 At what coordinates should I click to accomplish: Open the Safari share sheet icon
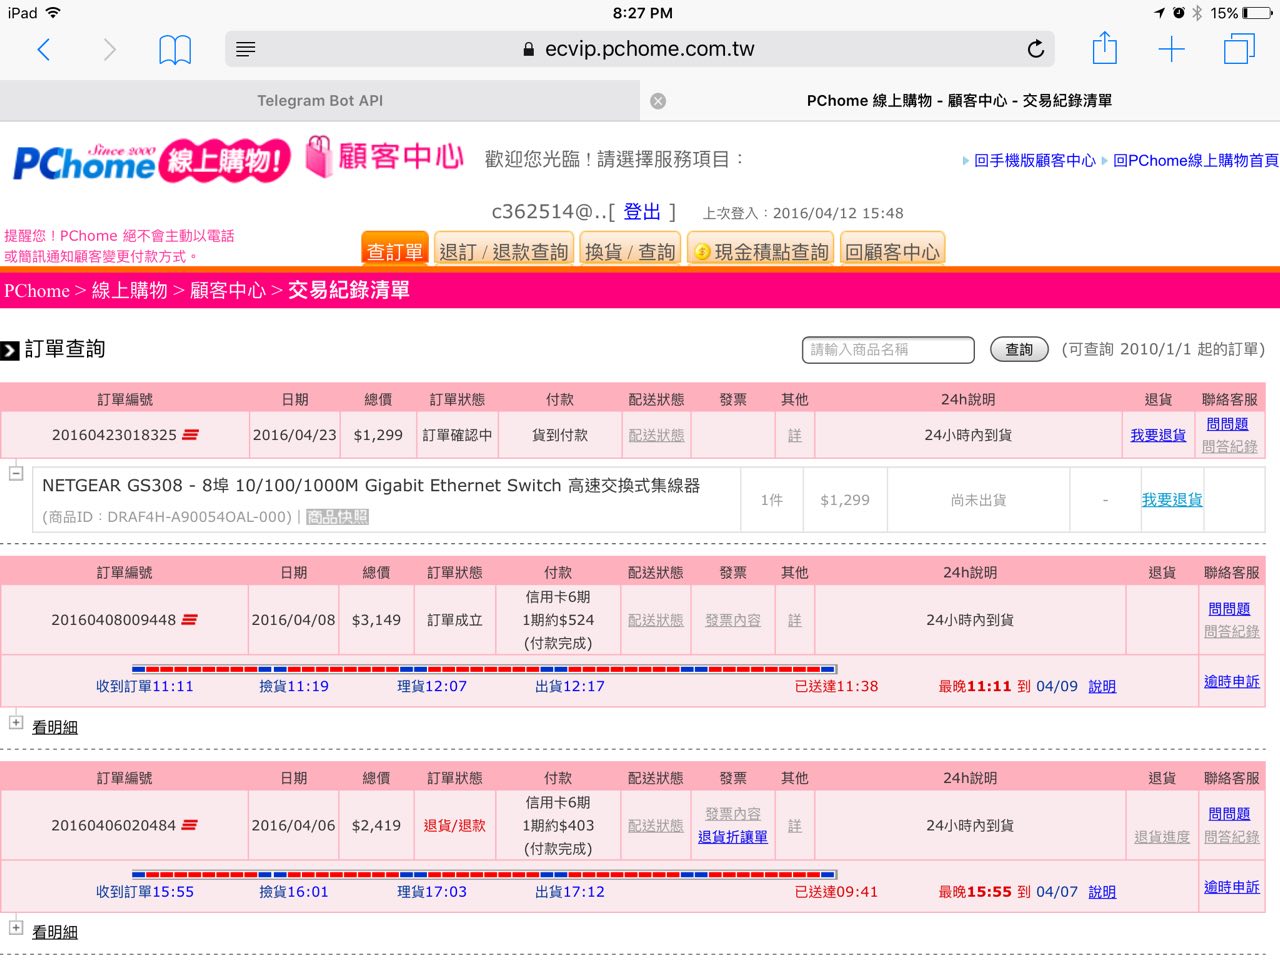point(1104,47)
